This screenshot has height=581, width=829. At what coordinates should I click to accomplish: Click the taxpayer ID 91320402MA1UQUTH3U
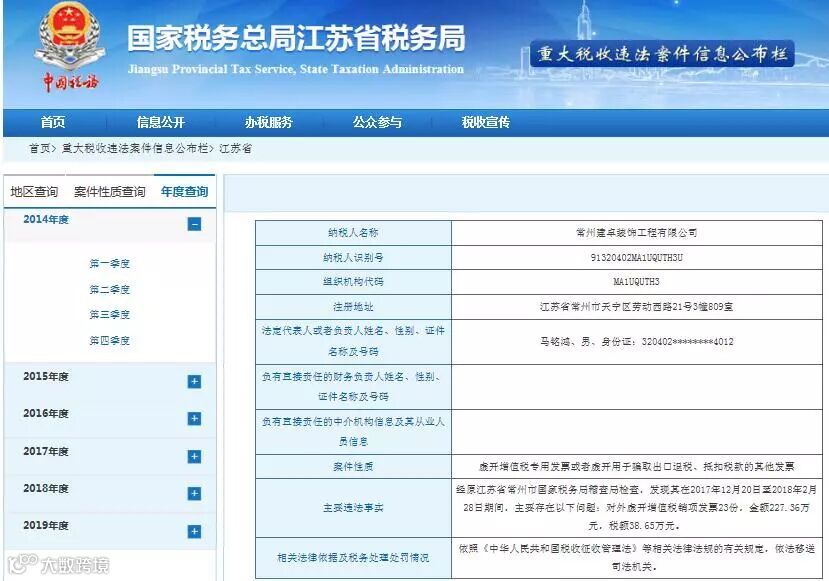tap(637, 257)
